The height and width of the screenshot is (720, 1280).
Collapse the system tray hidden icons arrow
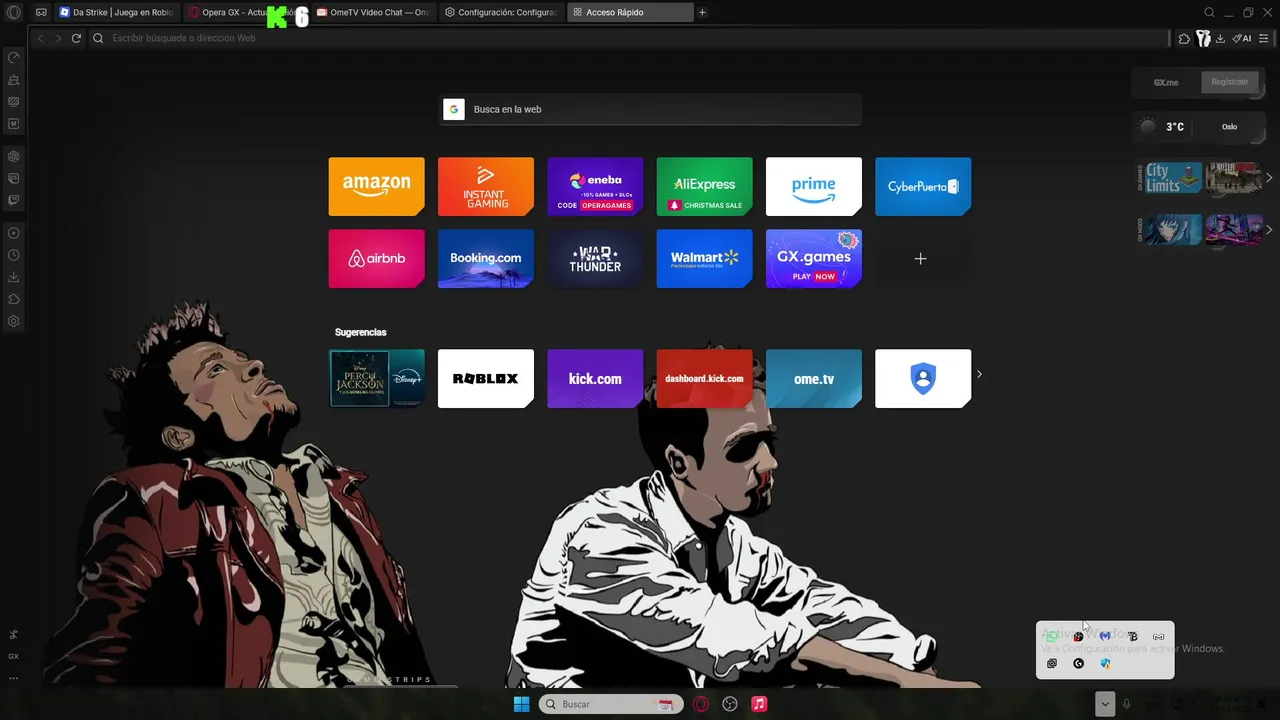click(x=1104, y=704)
